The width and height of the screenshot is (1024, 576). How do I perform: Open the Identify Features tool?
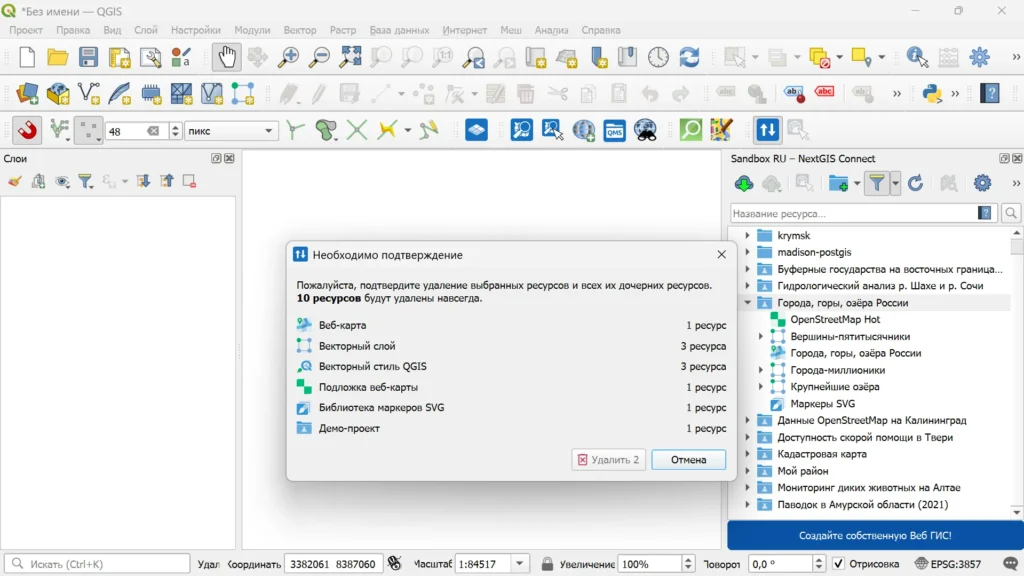point(917,57)
